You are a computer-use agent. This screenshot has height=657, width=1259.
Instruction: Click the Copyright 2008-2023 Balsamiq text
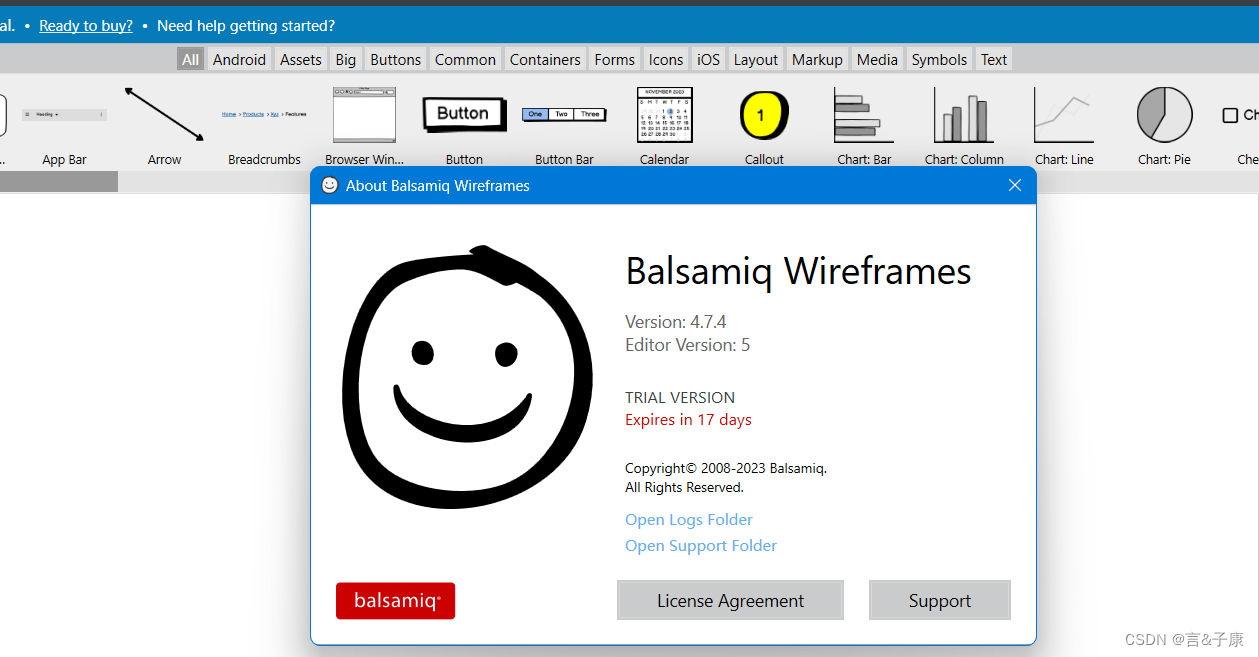[726, 468]
